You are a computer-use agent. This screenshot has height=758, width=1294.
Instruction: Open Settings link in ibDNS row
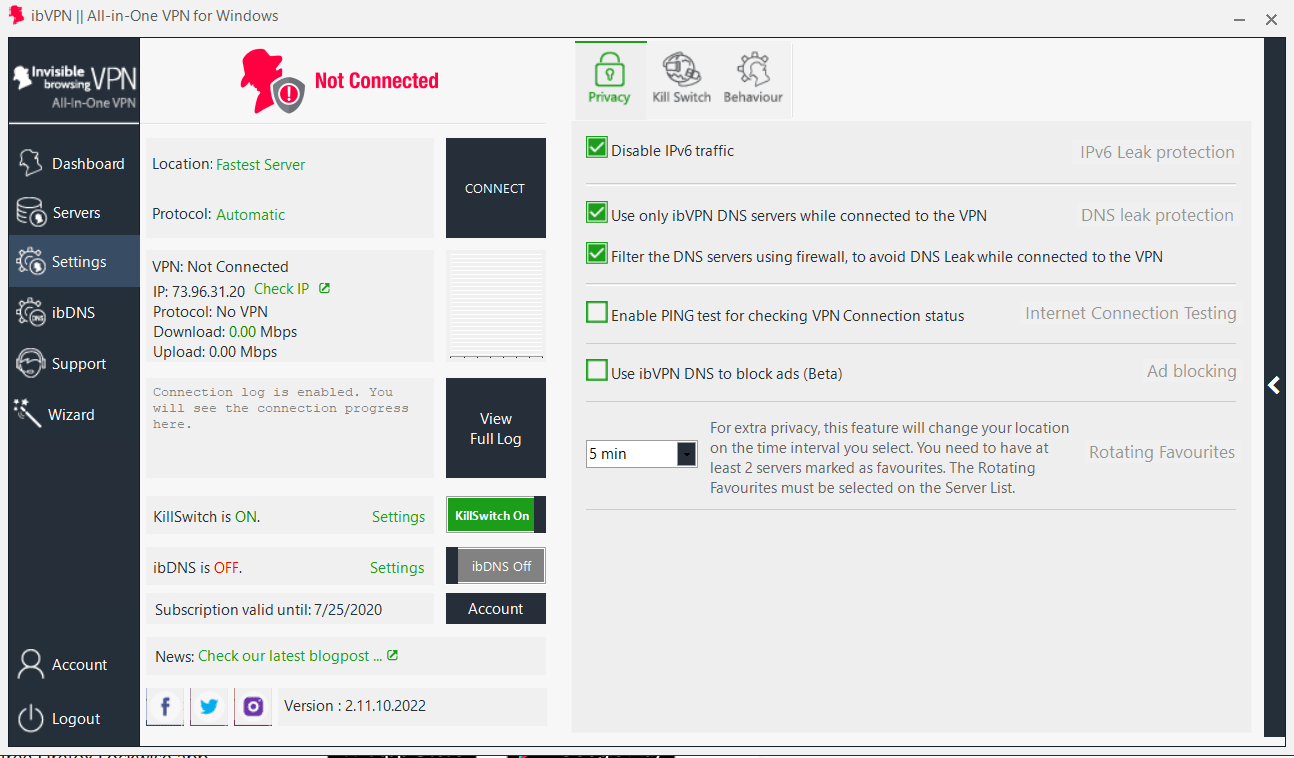(x=397, y=567)
